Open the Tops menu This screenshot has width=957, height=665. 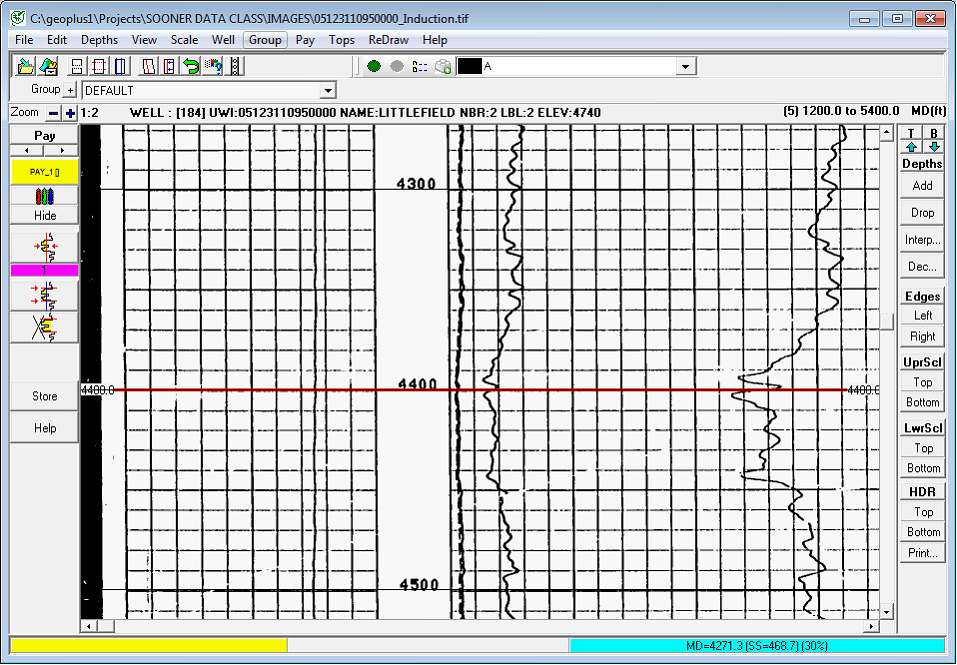pos(341,40)
